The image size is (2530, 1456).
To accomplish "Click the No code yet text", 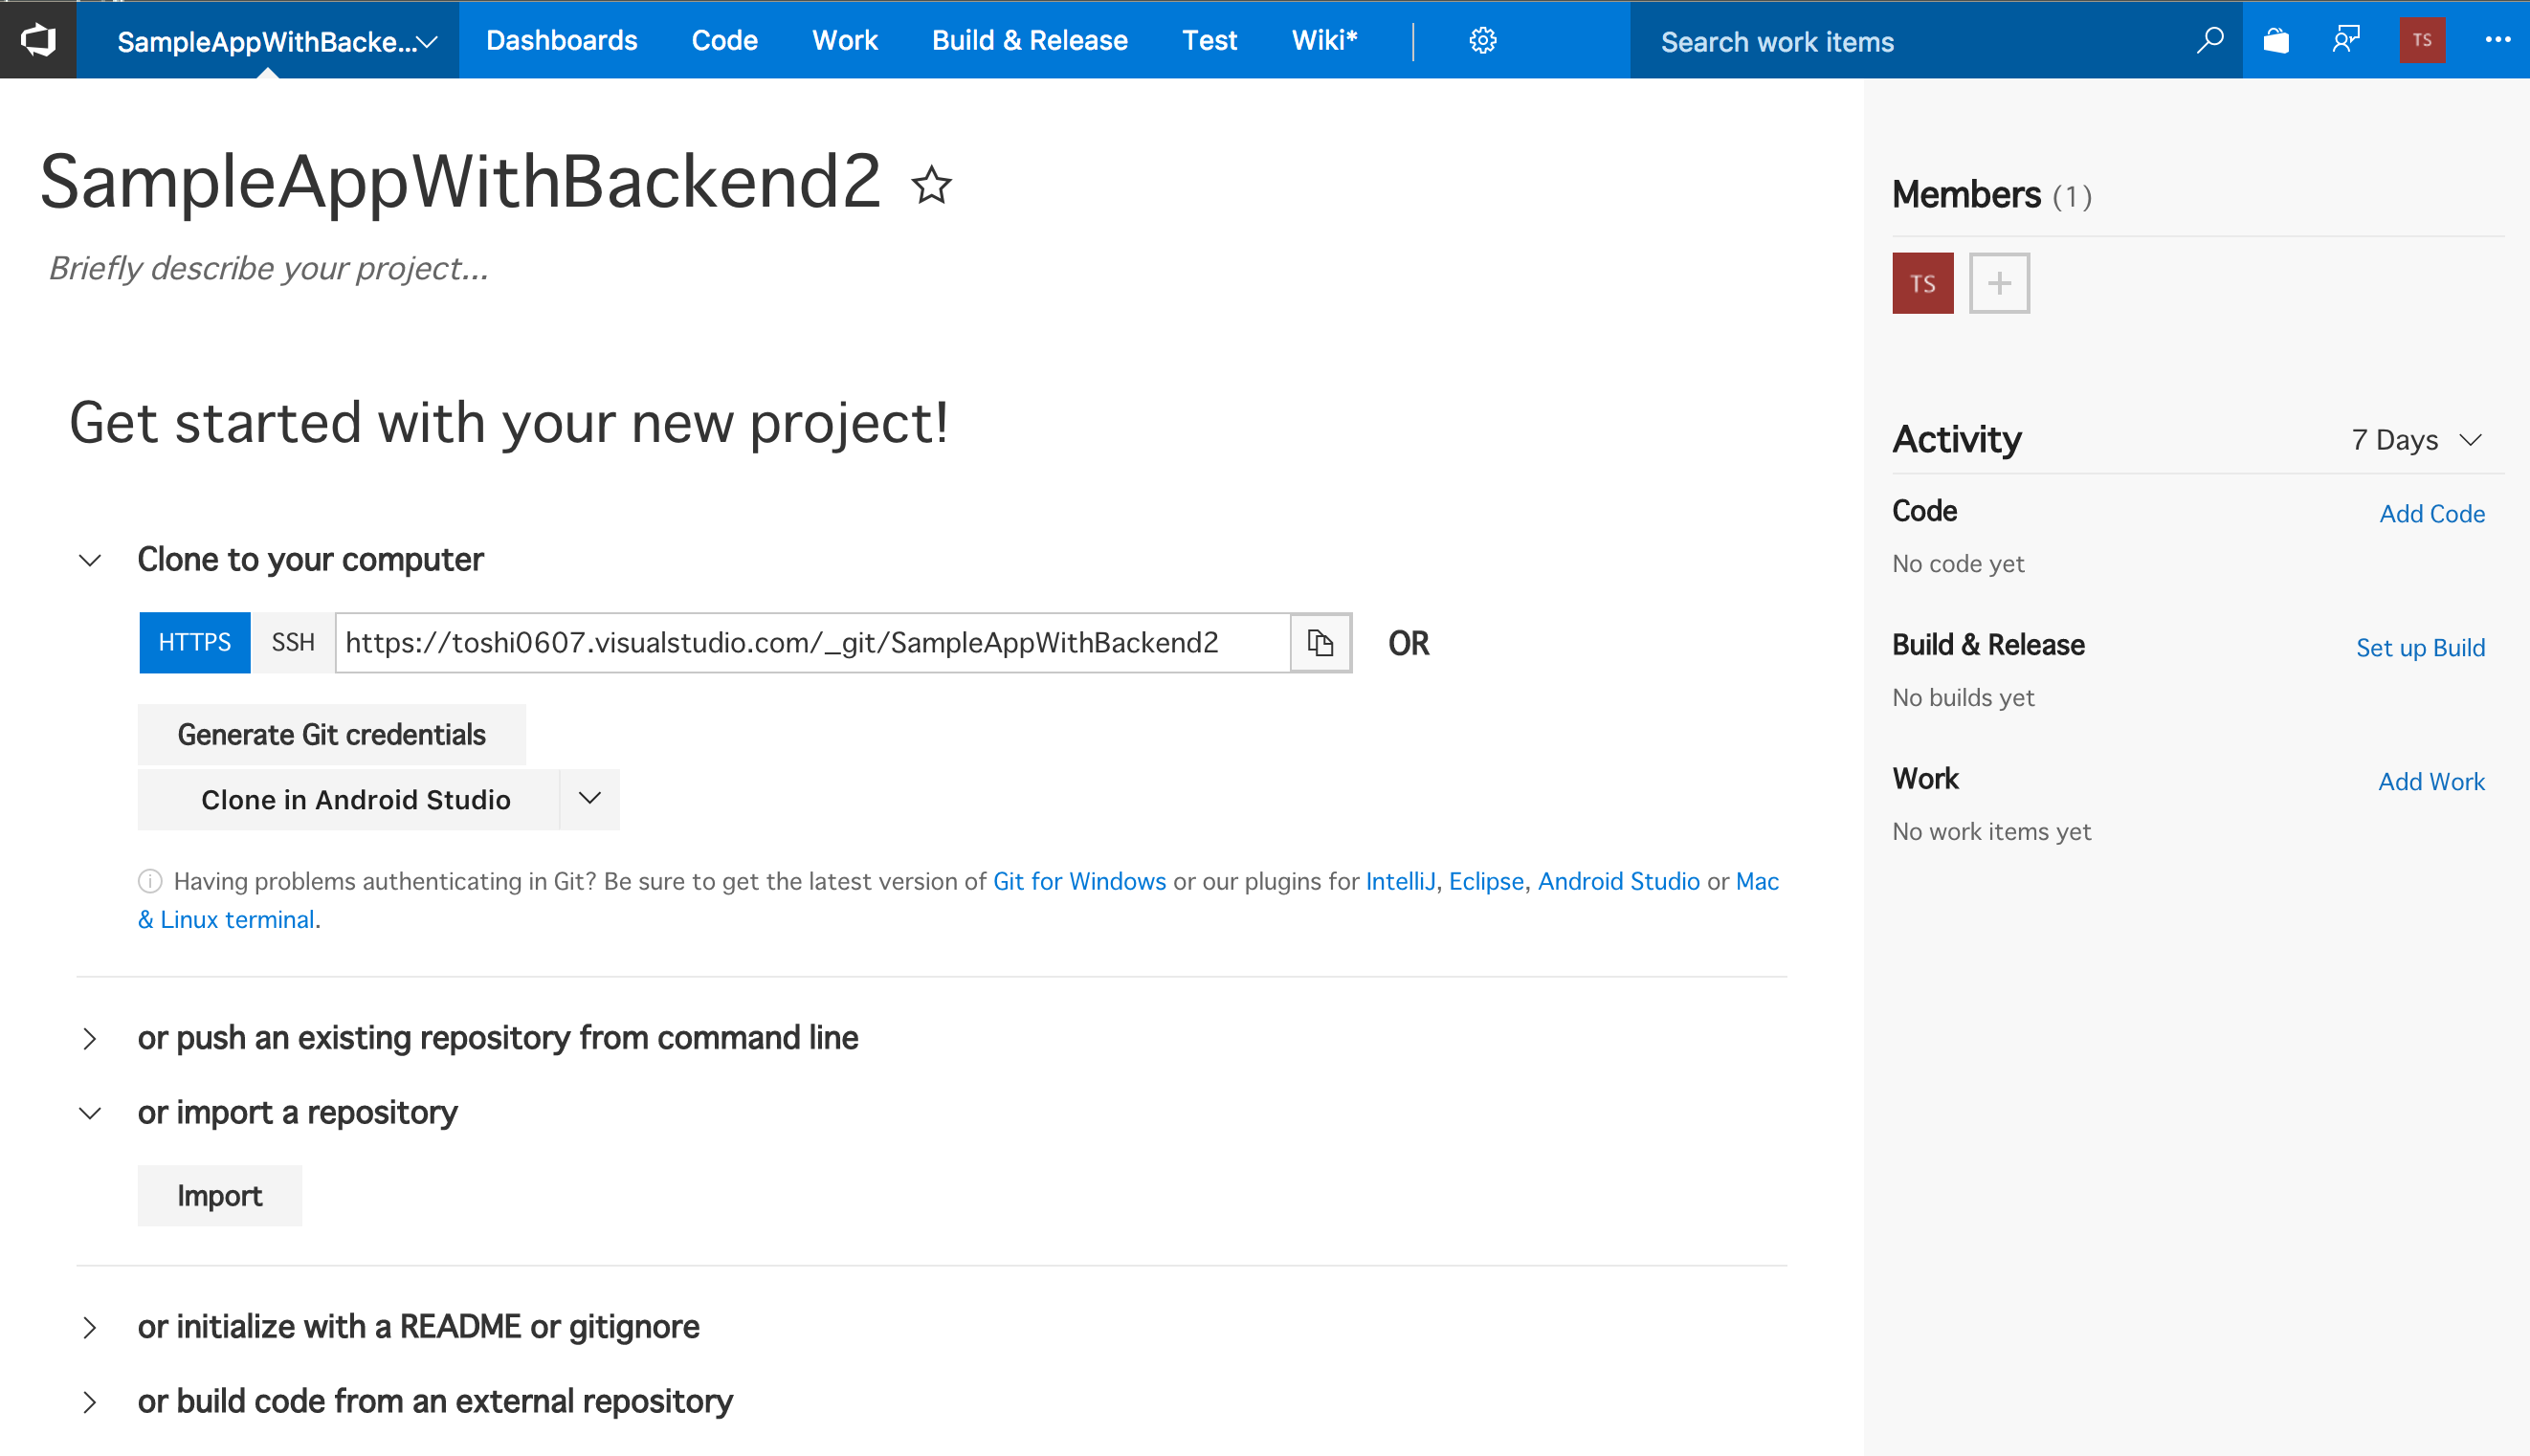I will tap(1958, 564).
